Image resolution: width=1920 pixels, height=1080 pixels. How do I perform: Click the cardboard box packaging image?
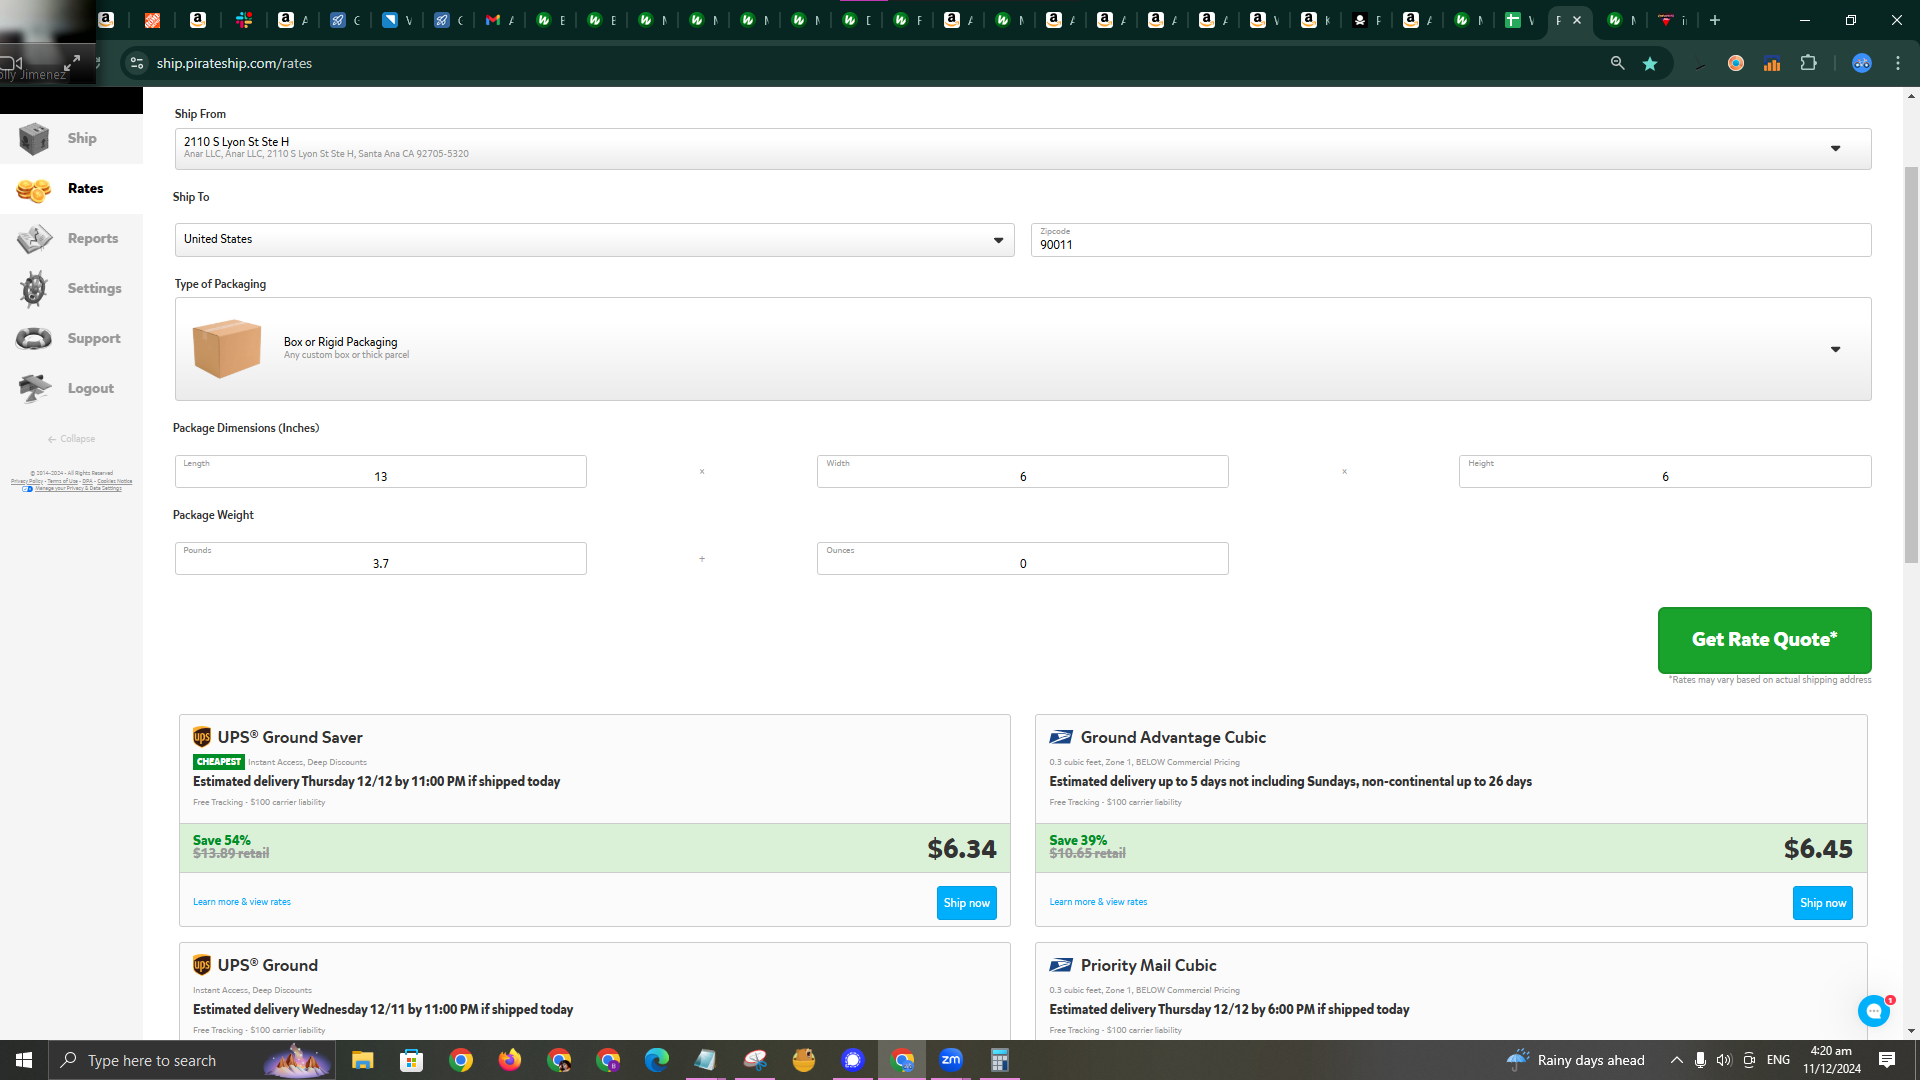click(x=227, y=348)
